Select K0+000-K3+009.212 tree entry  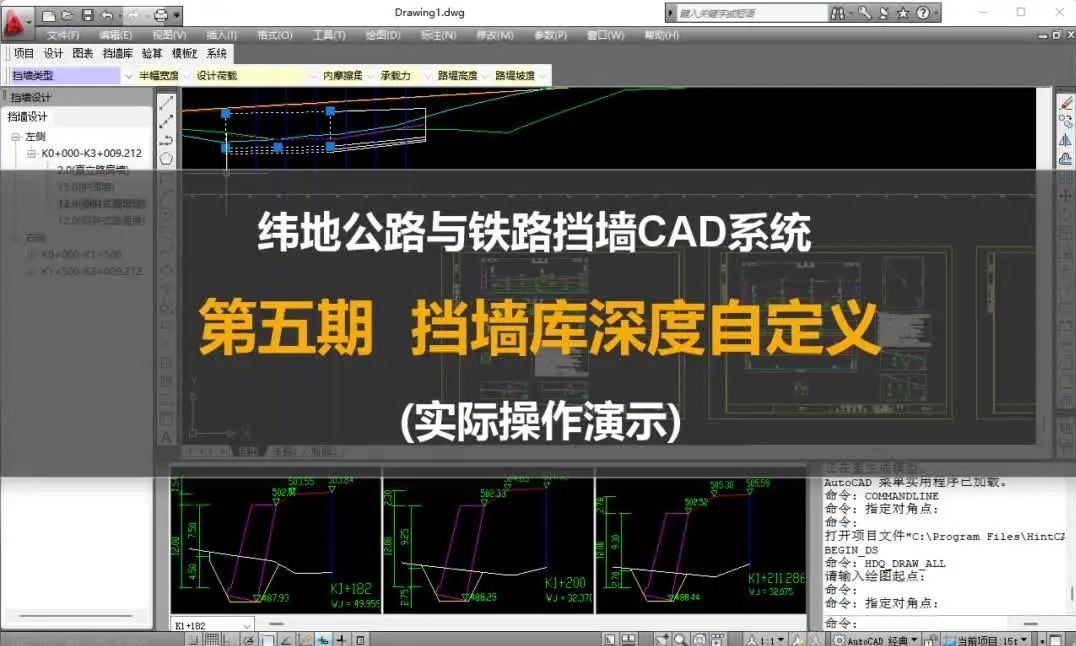pyautogui.click(x=91, y=154)
